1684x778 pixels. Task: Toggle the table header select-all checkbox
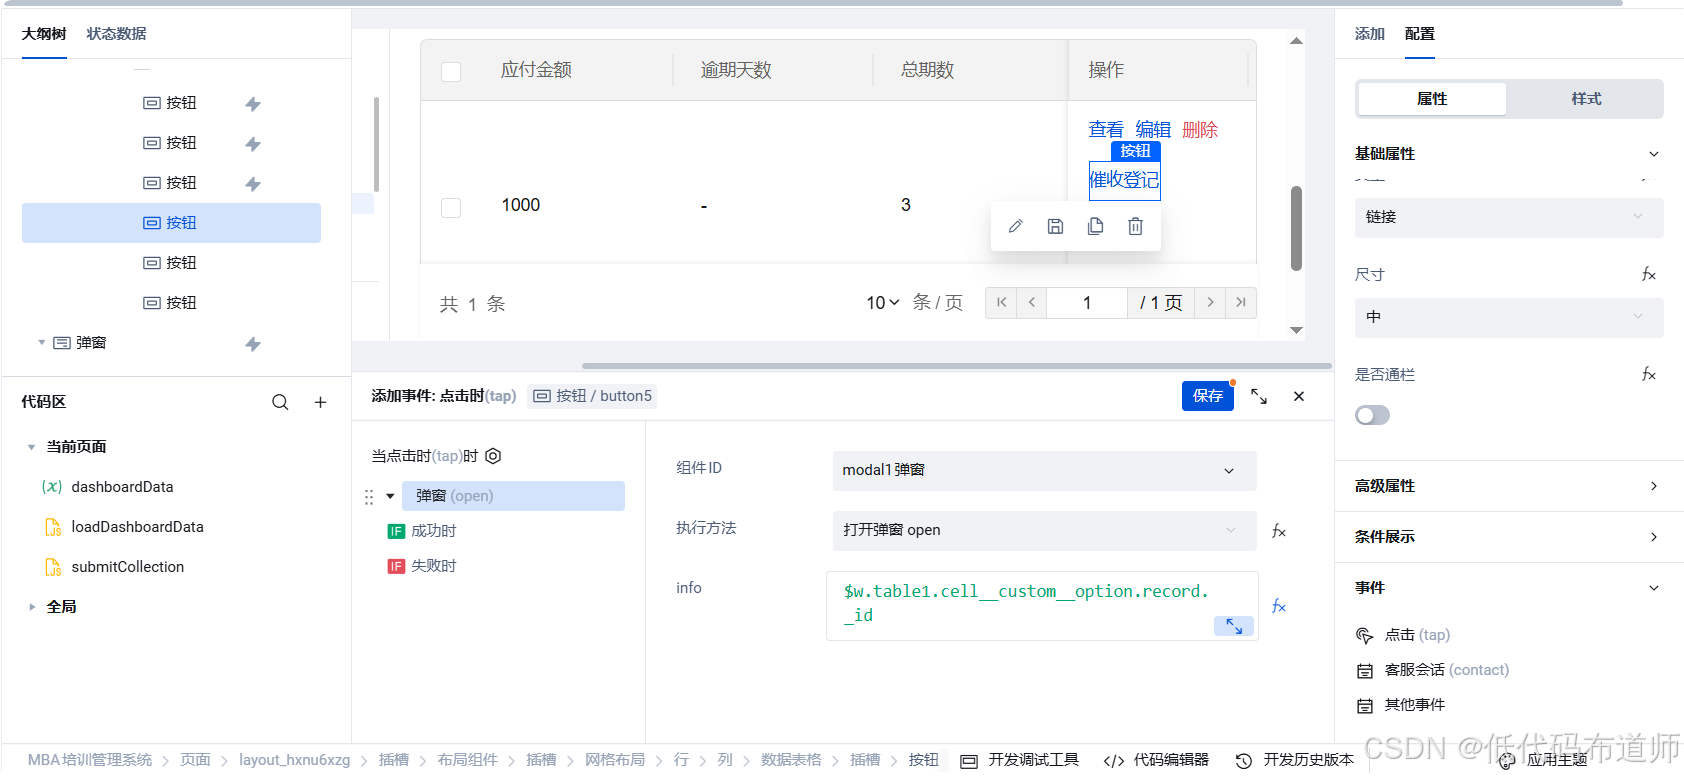point(451,71)
